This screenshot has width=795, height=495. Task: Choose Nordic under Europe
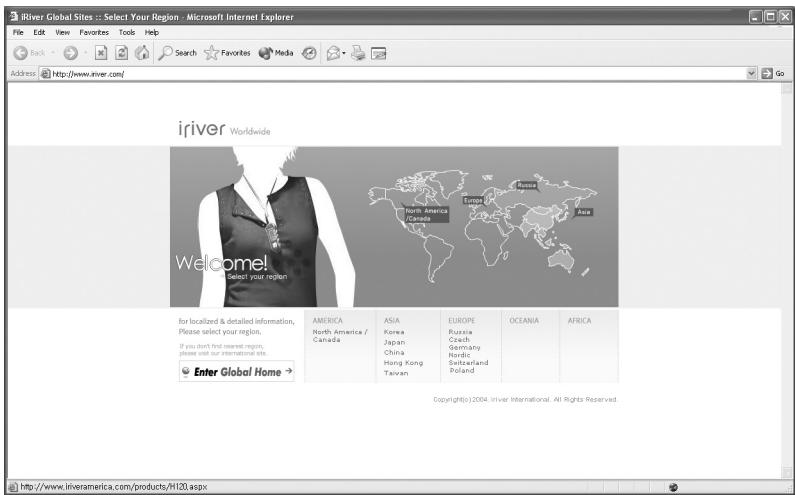tap(459, 355)
